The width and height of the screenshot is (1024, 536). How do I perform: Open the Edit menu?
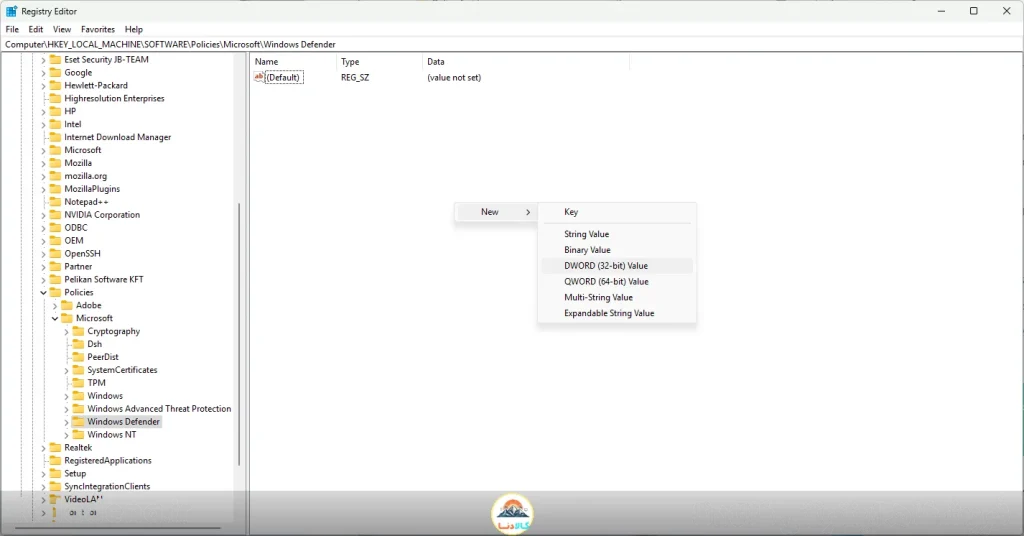click(x=36, y=29)
